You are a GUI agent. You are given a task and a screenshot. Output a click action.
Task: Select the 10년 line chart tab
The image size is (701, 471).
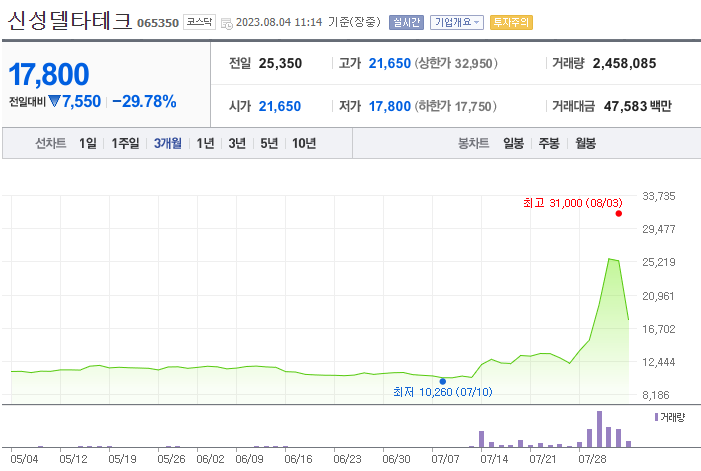[304, 143]
